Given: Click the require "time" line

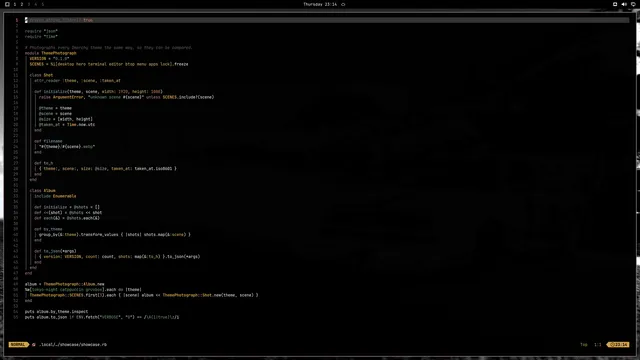Looking at the screenshot, I should 41,37.
